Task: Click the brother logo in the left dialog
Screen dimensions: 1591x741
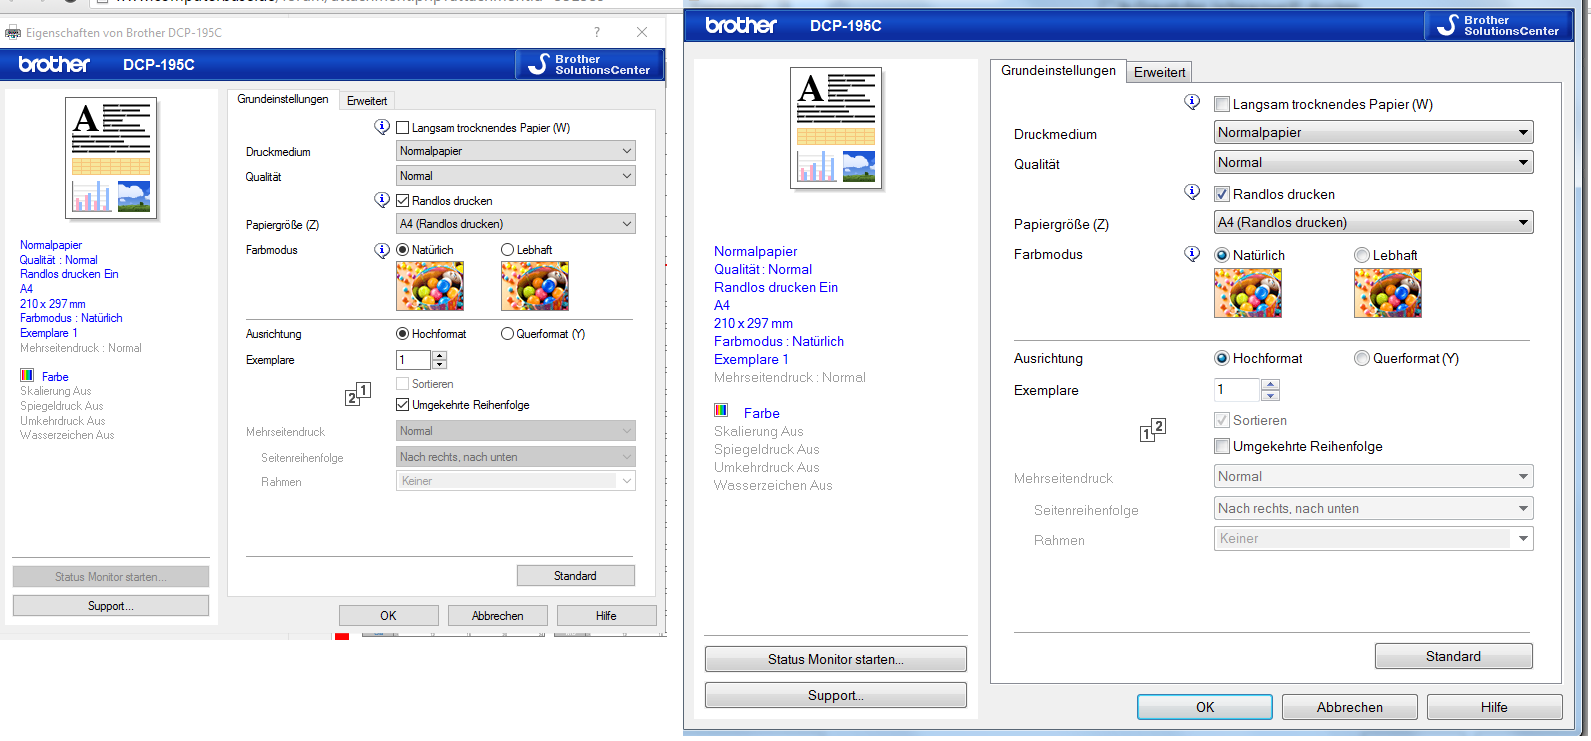Action: 54,65
